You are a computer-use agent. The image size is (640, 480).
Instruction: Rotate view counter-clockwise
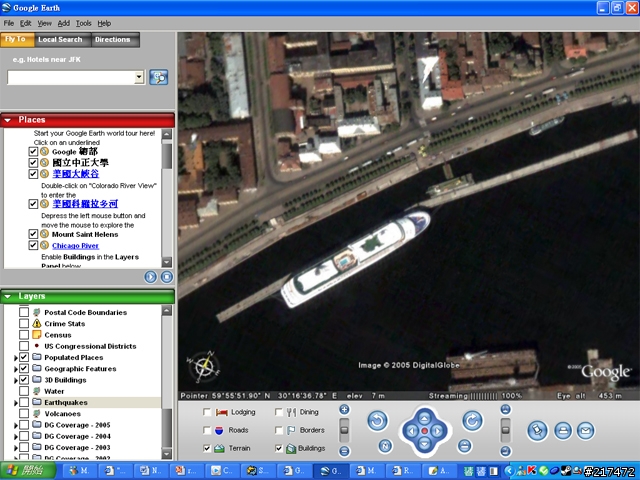click(377, 421)
